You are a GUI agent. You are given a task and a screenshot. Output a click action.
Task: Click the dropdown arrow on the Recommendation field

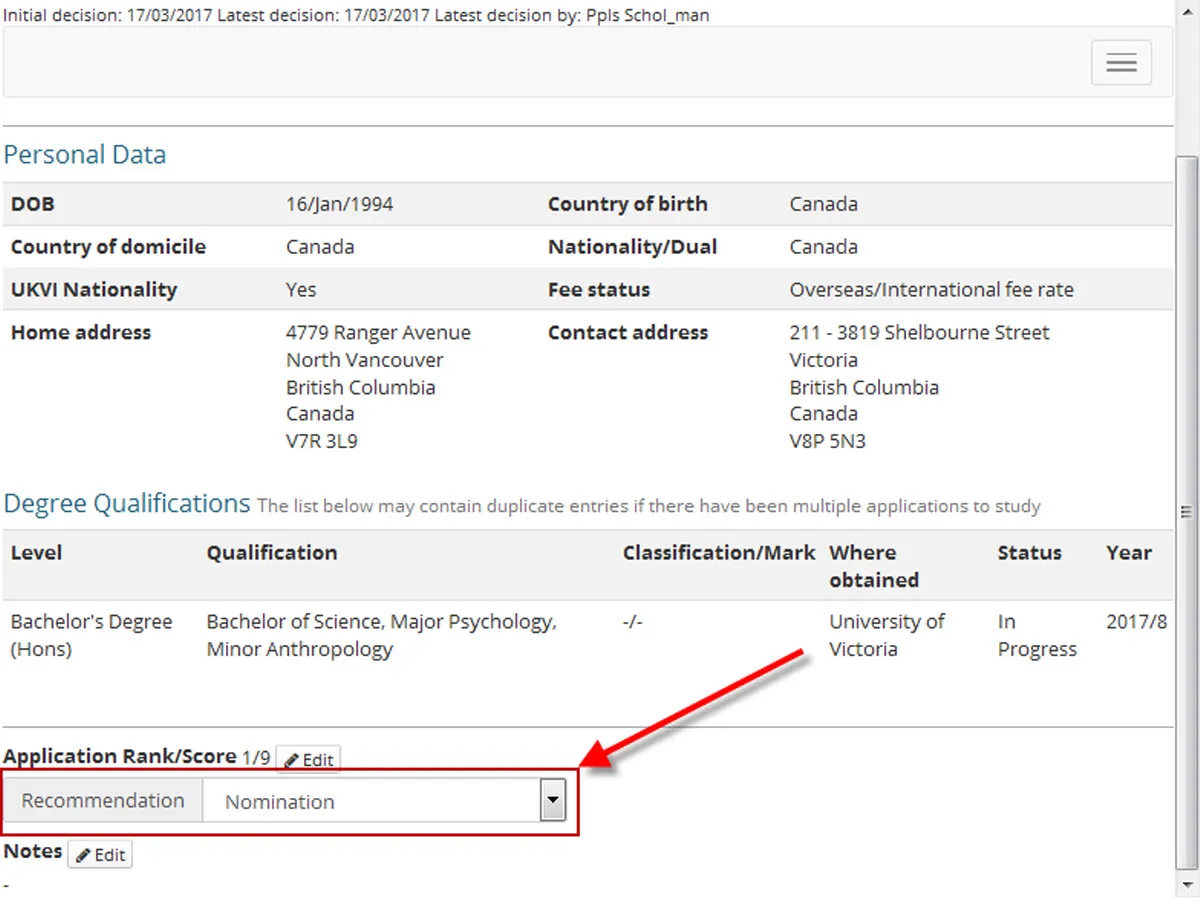click(x=552, y=800)
